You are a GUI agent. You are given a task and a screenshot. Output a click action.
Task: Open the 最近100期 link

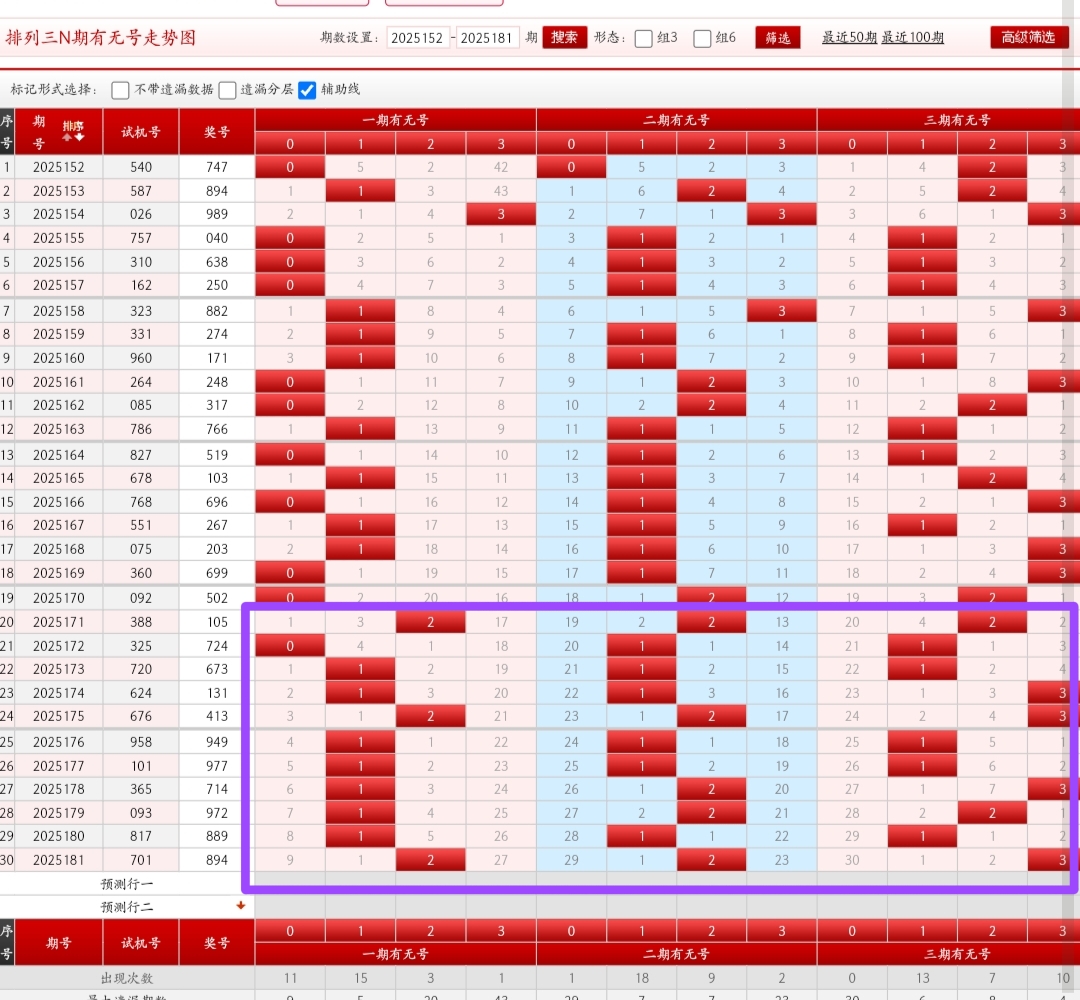click(x=912, y=38)
